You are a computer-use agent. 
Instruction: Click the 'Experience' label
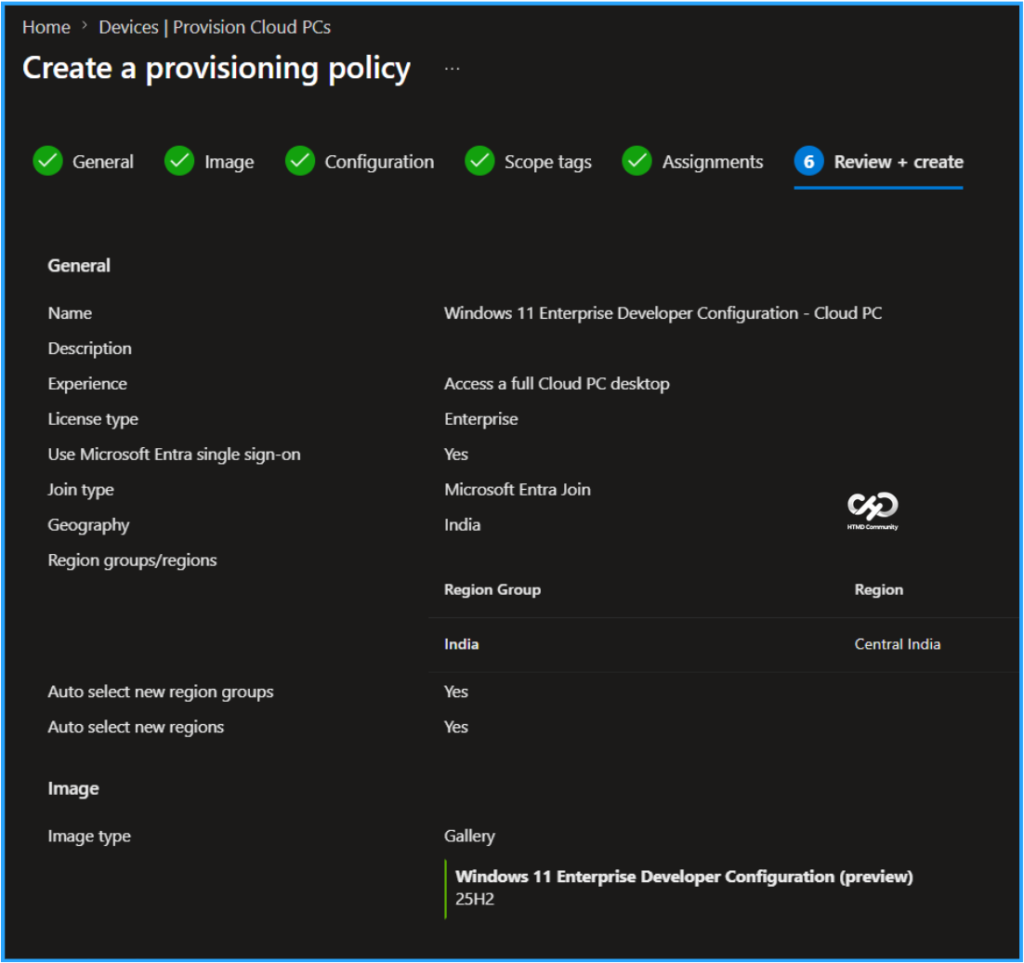[x=87, y=384]
